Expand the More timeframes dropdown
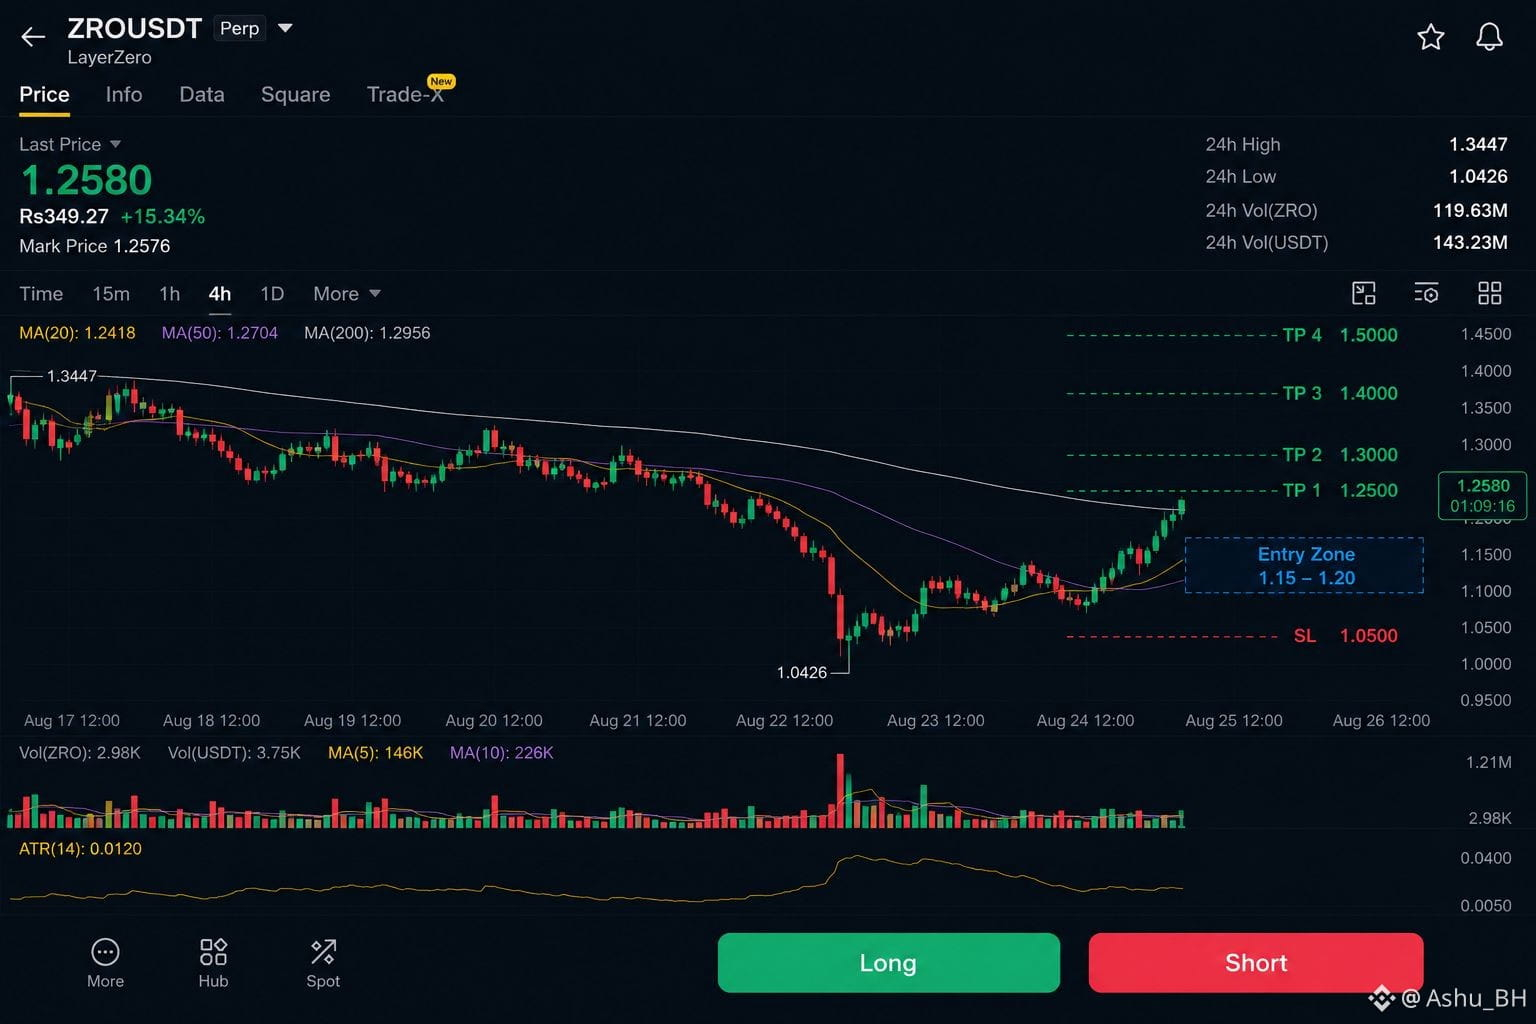 click(347, 294)
